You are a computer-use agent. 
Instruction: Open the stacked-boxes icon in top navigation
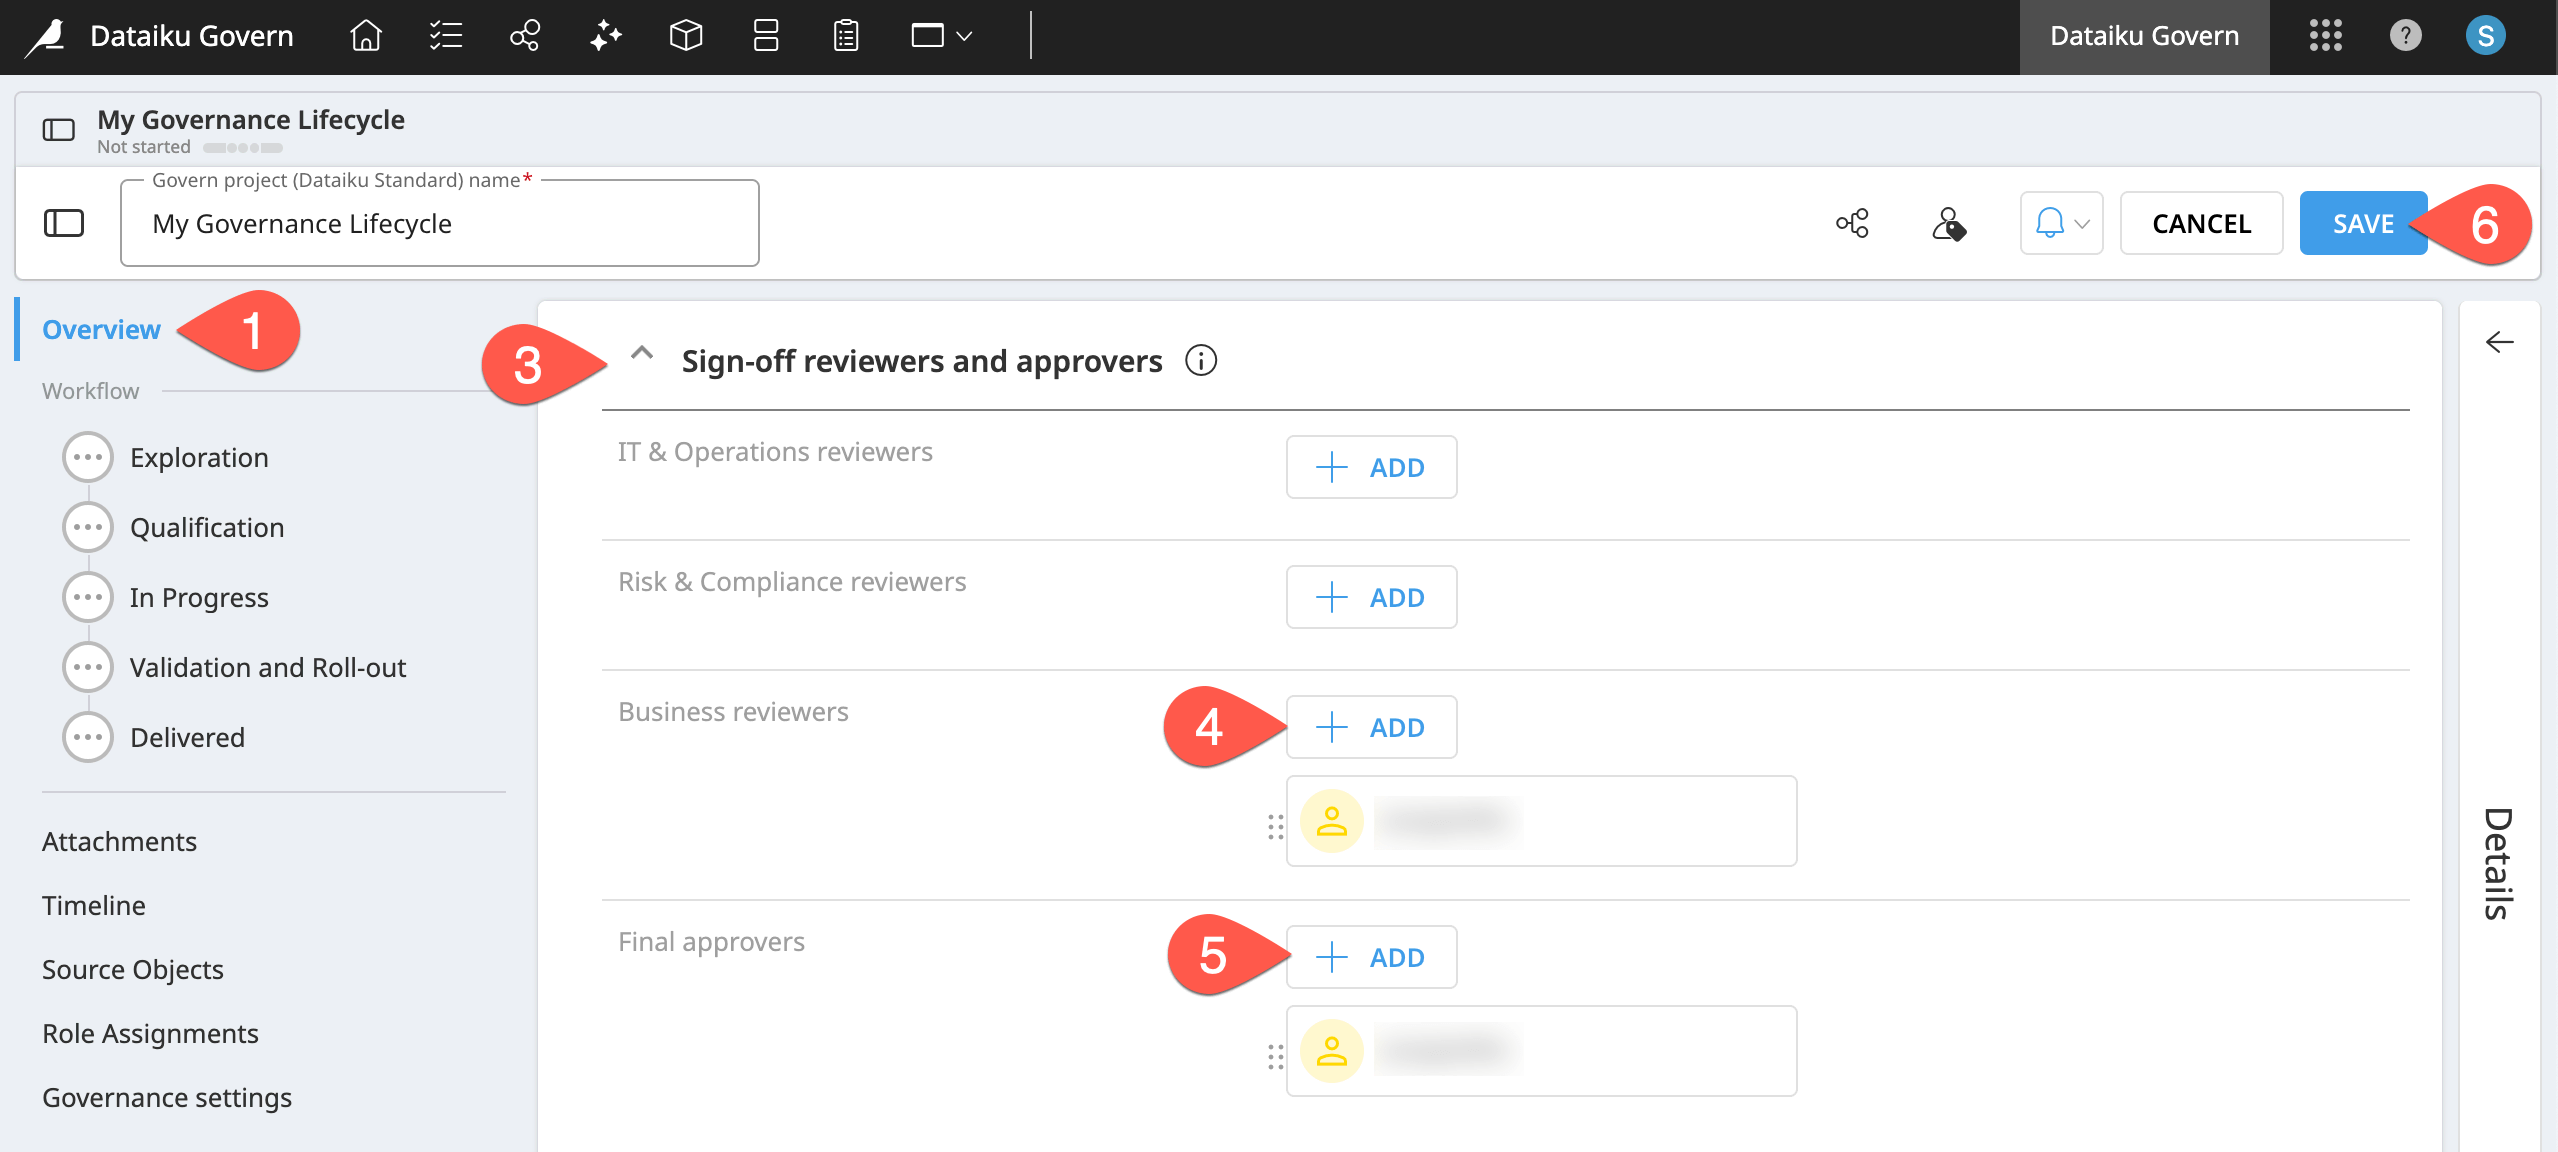[765, 36]
